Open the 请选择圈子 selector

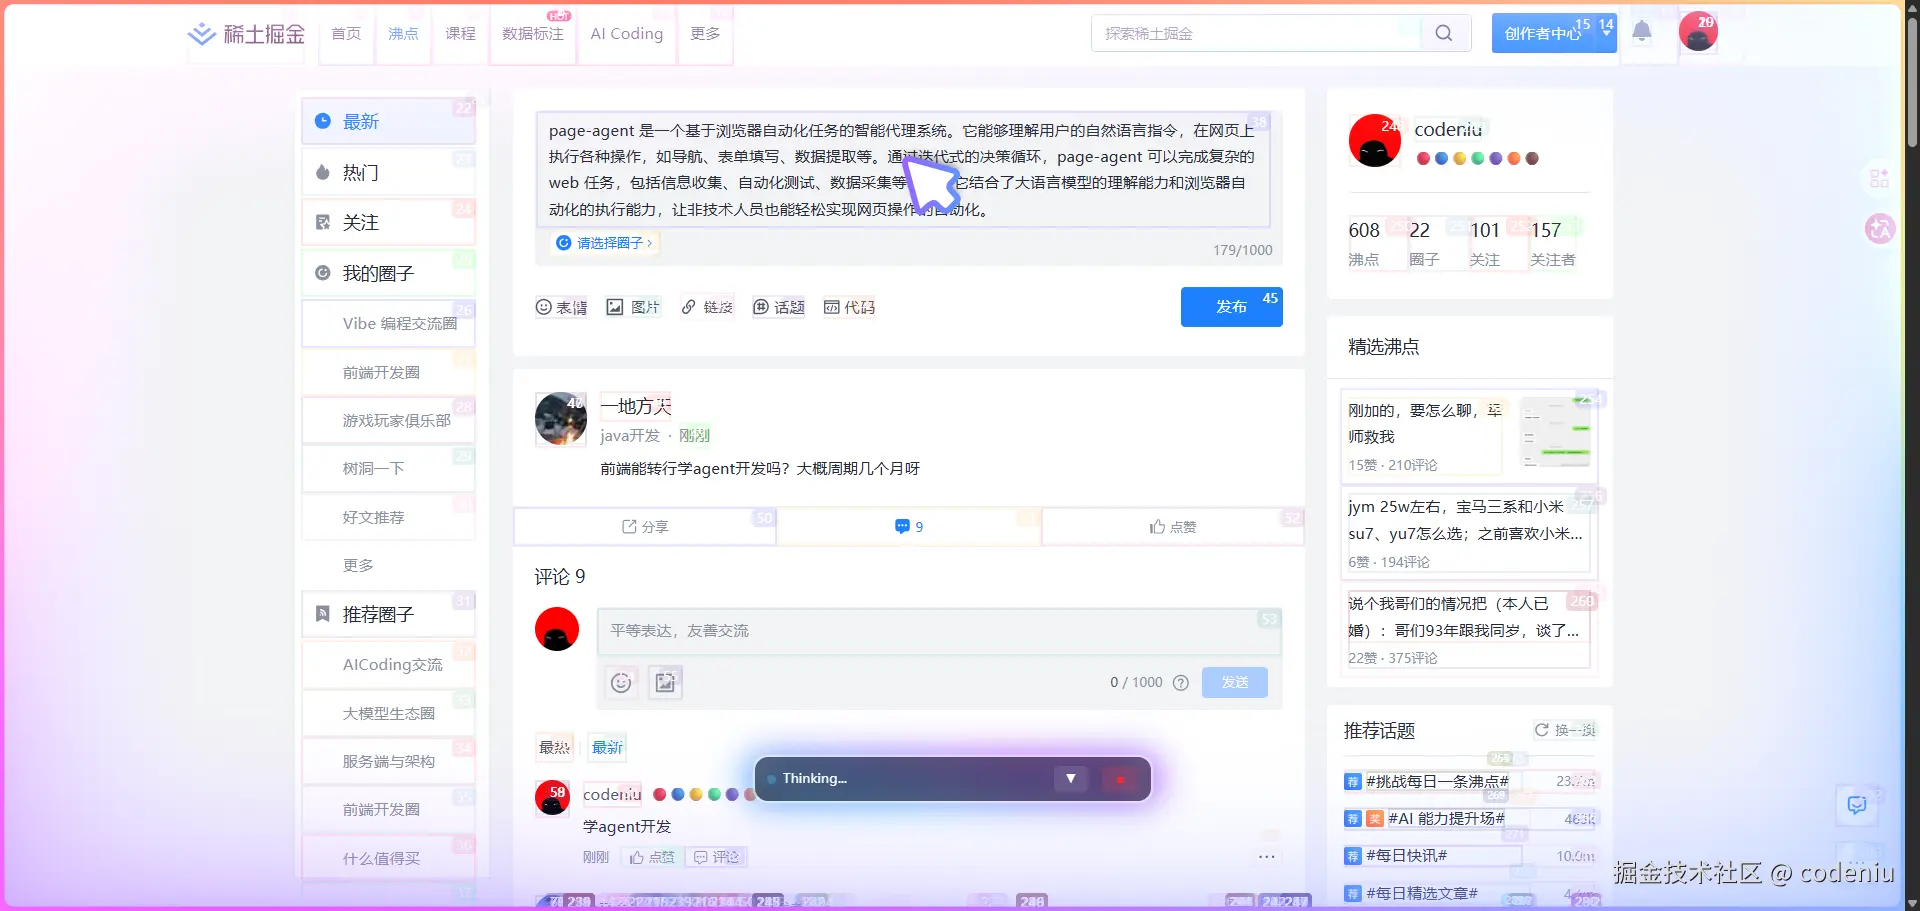click(604, 242)
